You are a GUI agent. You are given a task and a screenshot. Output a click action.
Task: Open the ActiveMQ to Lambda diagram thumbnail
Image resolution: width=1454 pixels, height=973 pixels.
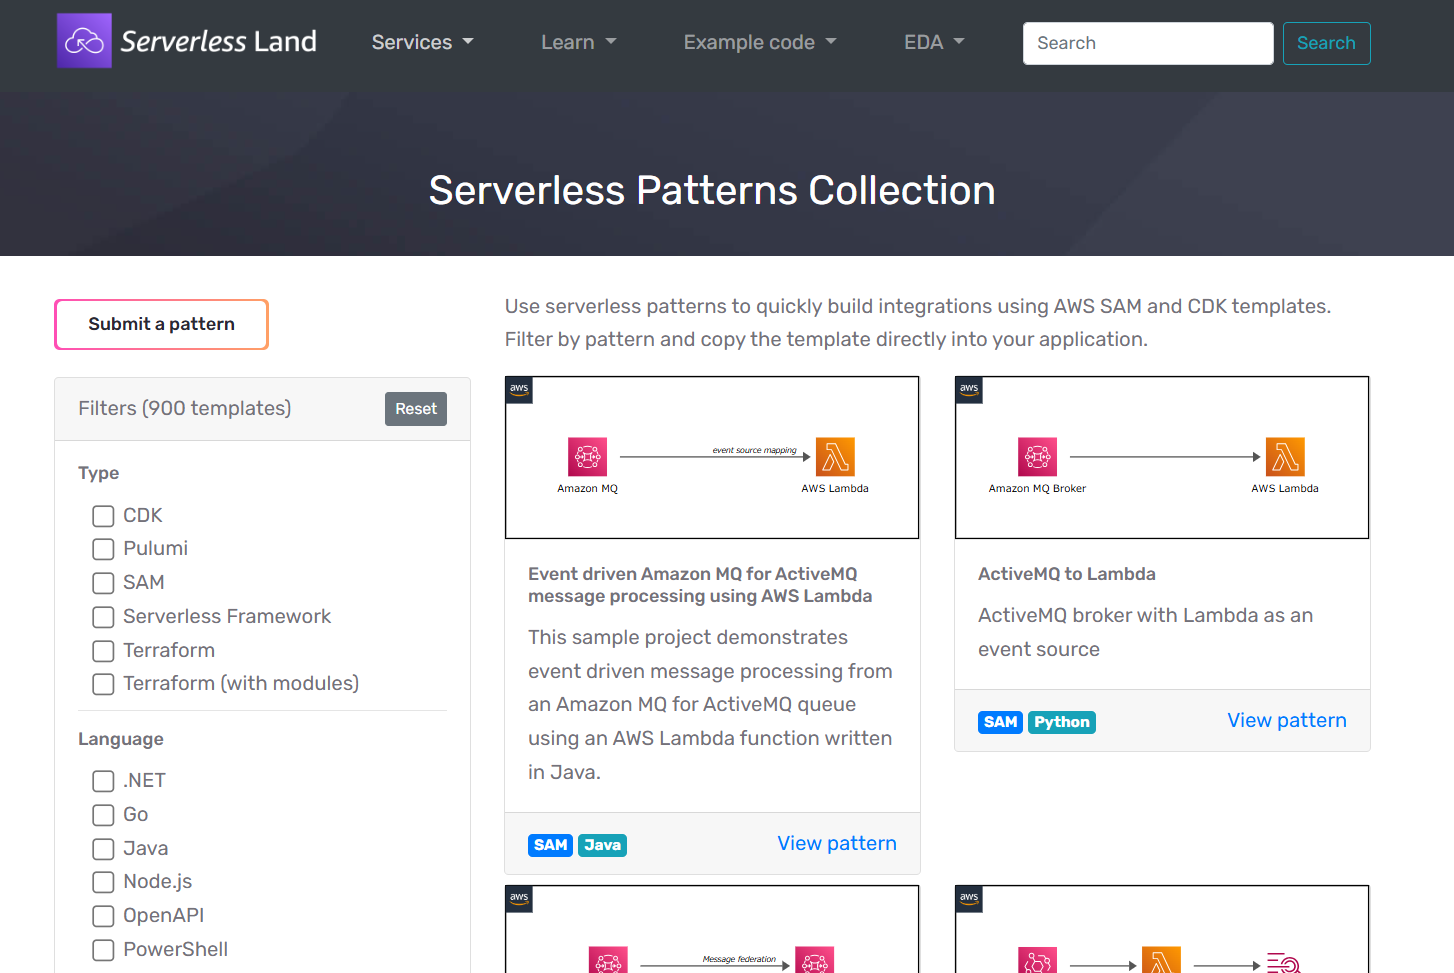(1162, 457)
